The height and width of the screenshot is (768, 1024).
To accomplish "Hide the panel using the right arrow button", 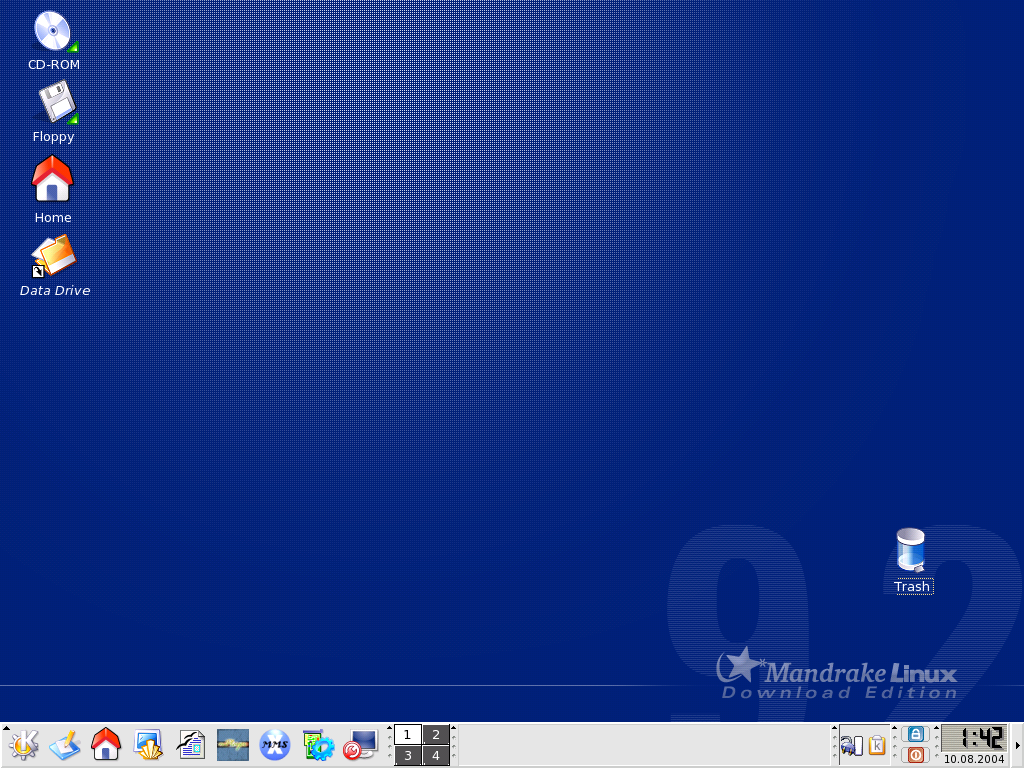I will pos(1017,745).
